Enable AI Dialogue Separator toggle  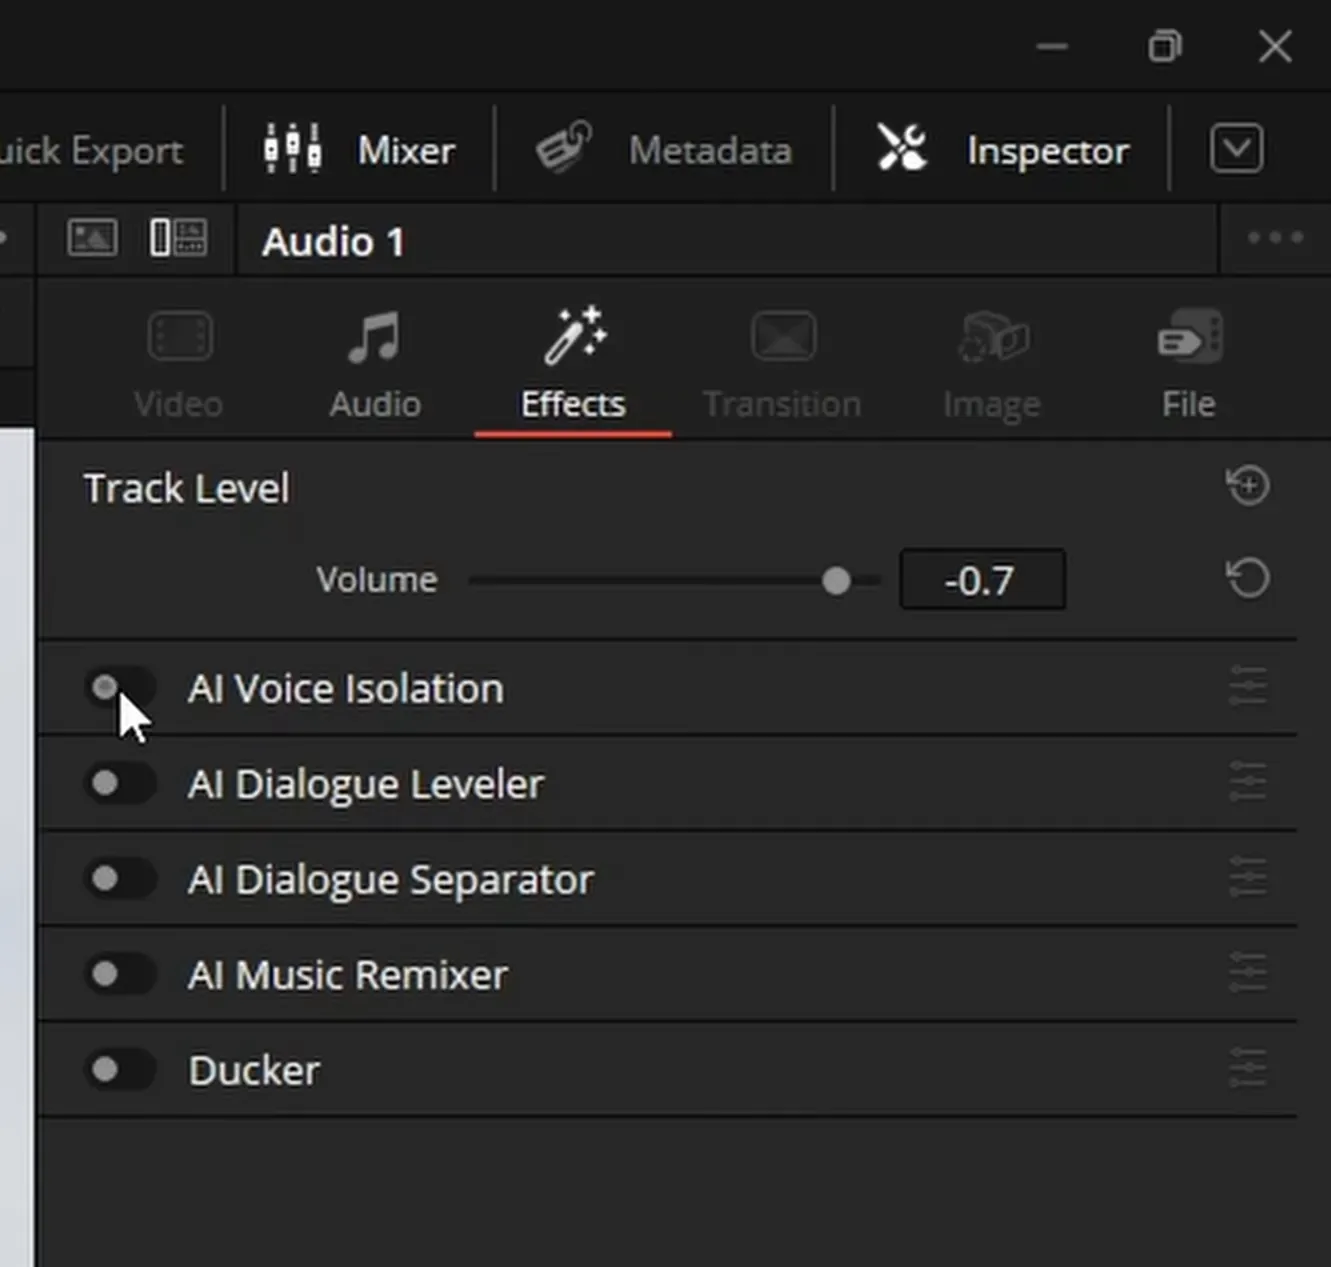pos(119,879)
